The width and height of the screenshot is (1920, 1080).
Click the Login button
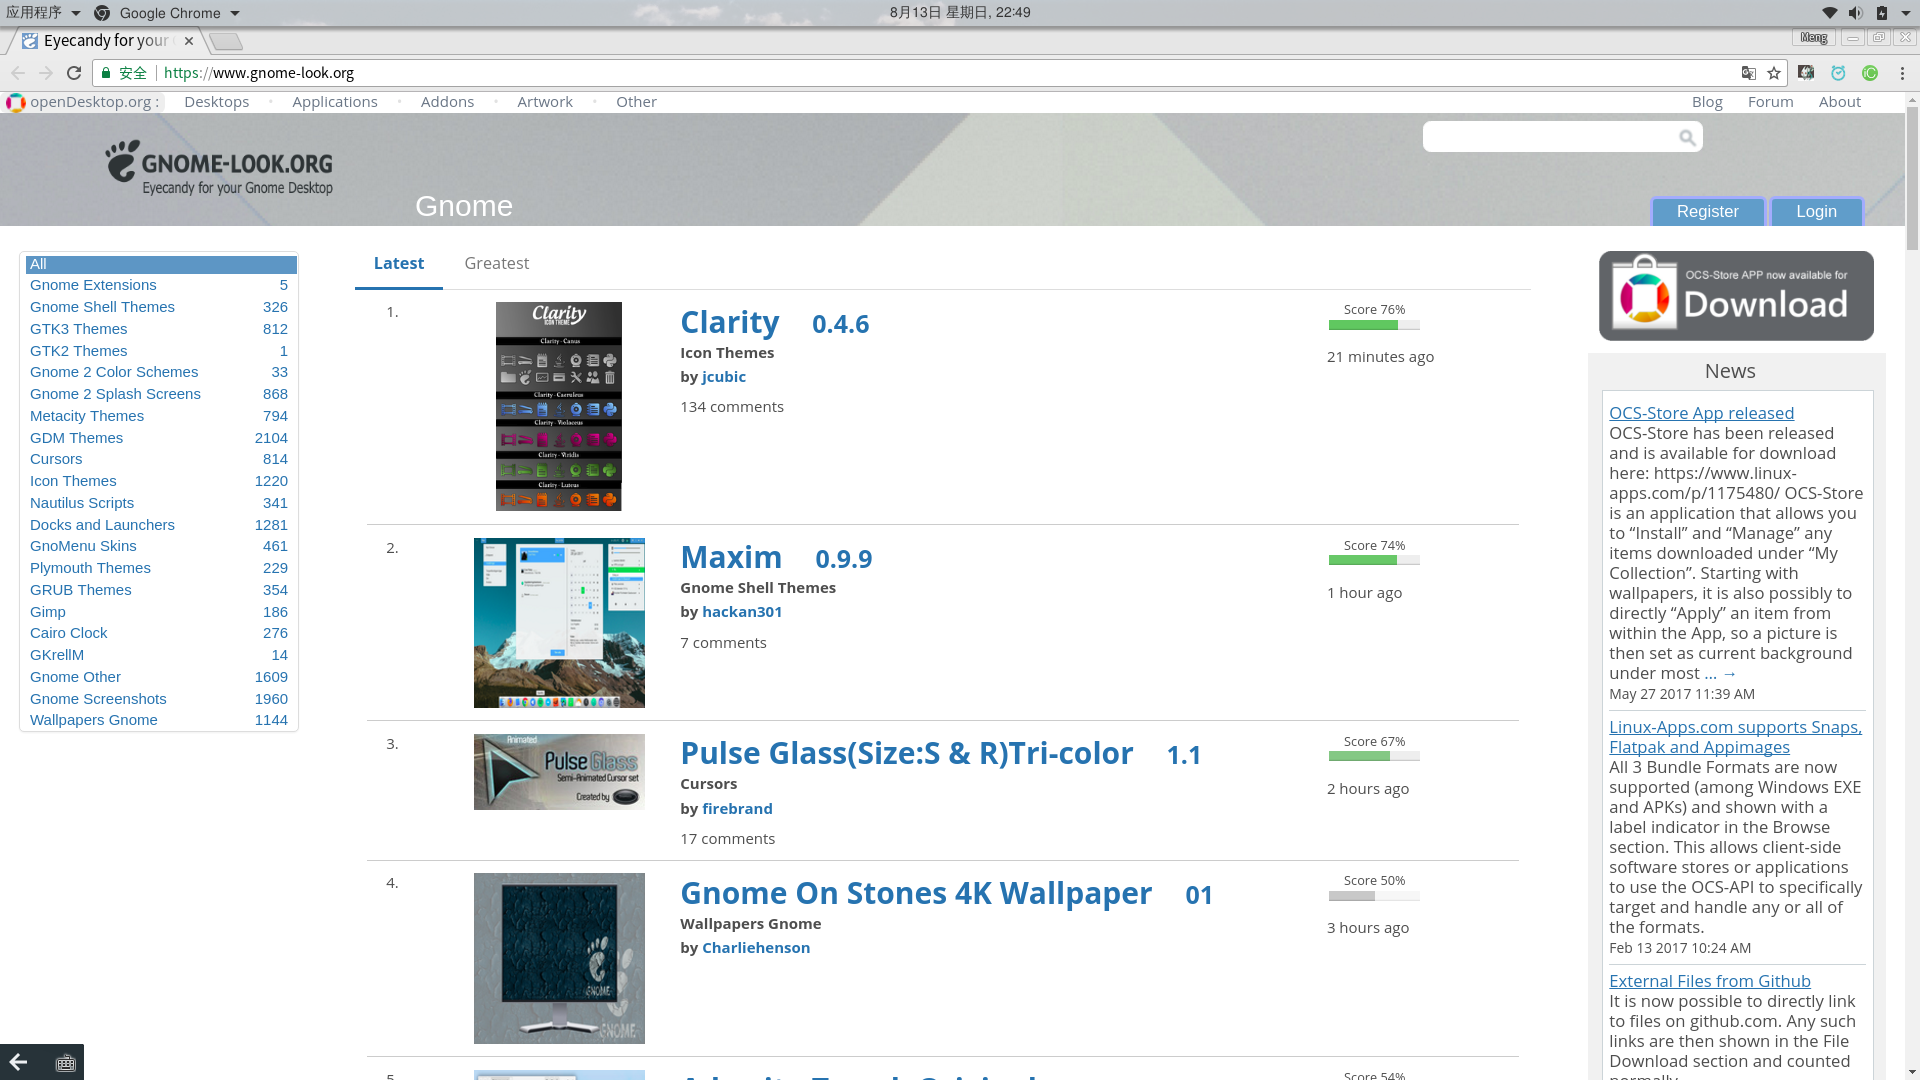(x=1816, y=212)
